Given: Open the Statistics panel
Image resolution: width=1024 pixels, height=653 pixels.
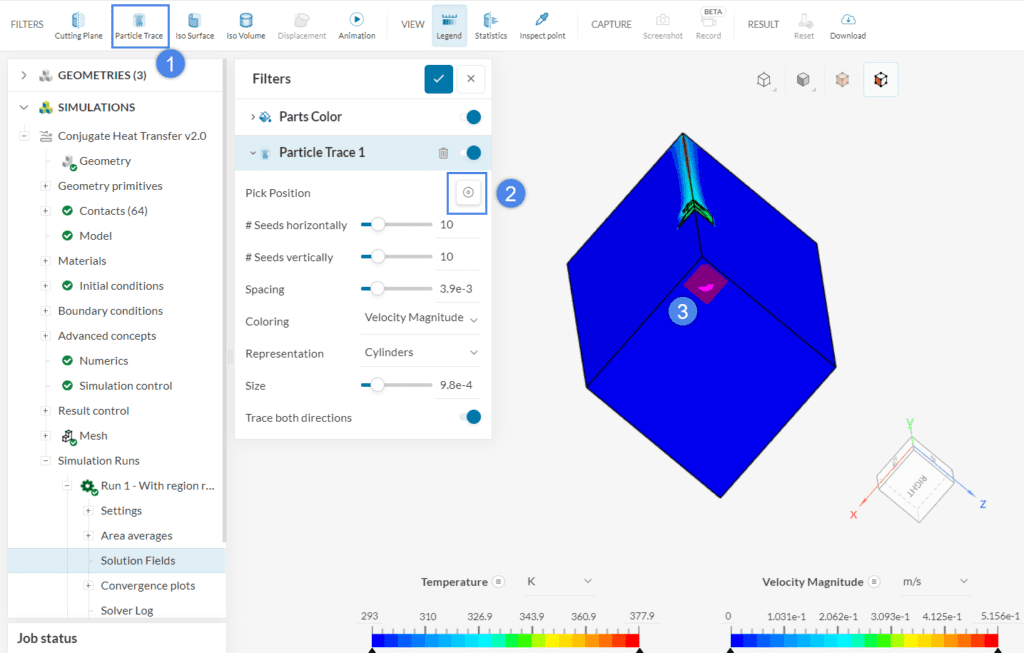Looking at the screenshot, I should (x=491, y=25).
